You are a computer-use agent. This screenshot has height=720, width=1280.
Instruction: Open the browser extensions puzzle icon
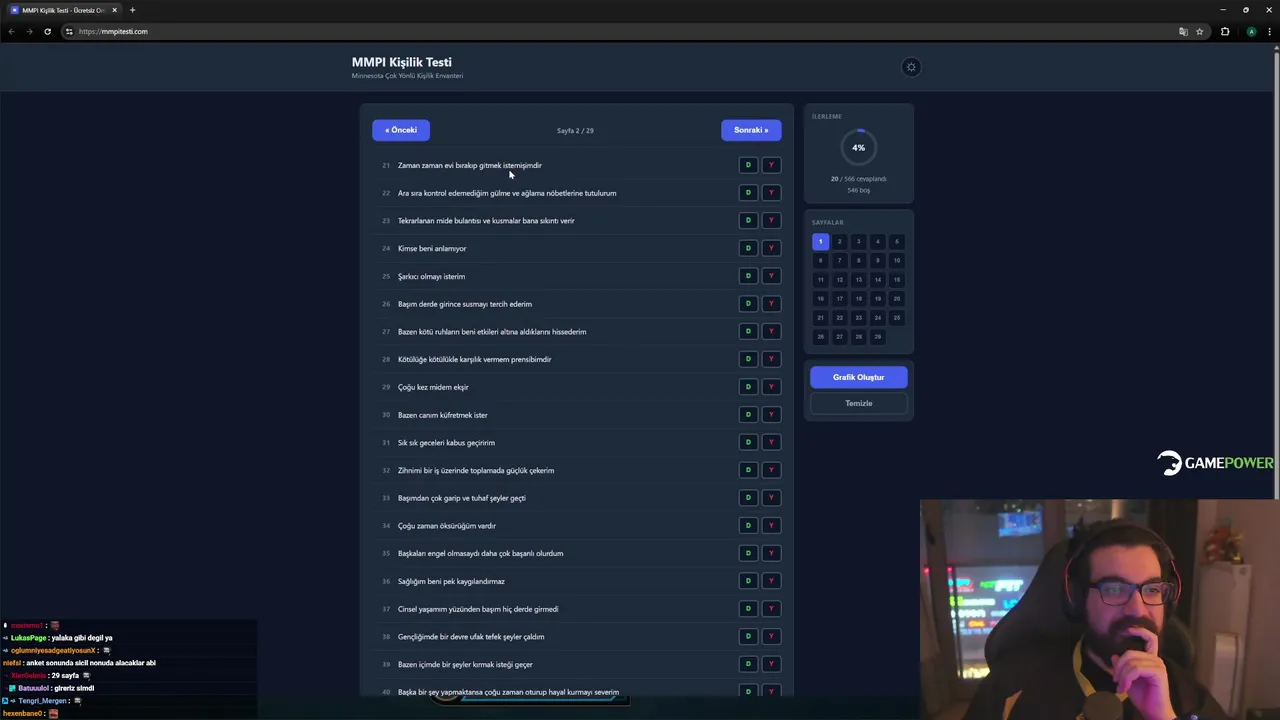(1225, 31)
